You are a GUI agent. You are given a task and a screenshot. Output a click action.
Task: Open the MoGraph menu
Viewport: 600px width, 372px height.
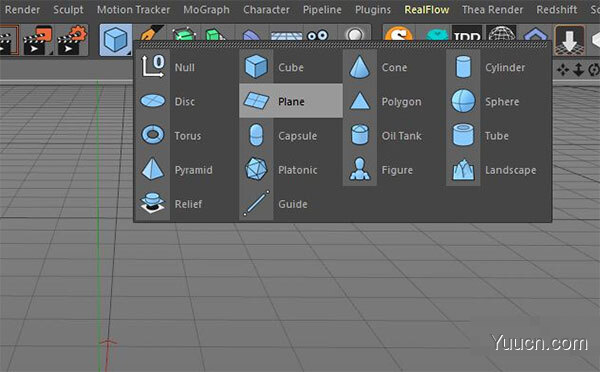[206, 10]
